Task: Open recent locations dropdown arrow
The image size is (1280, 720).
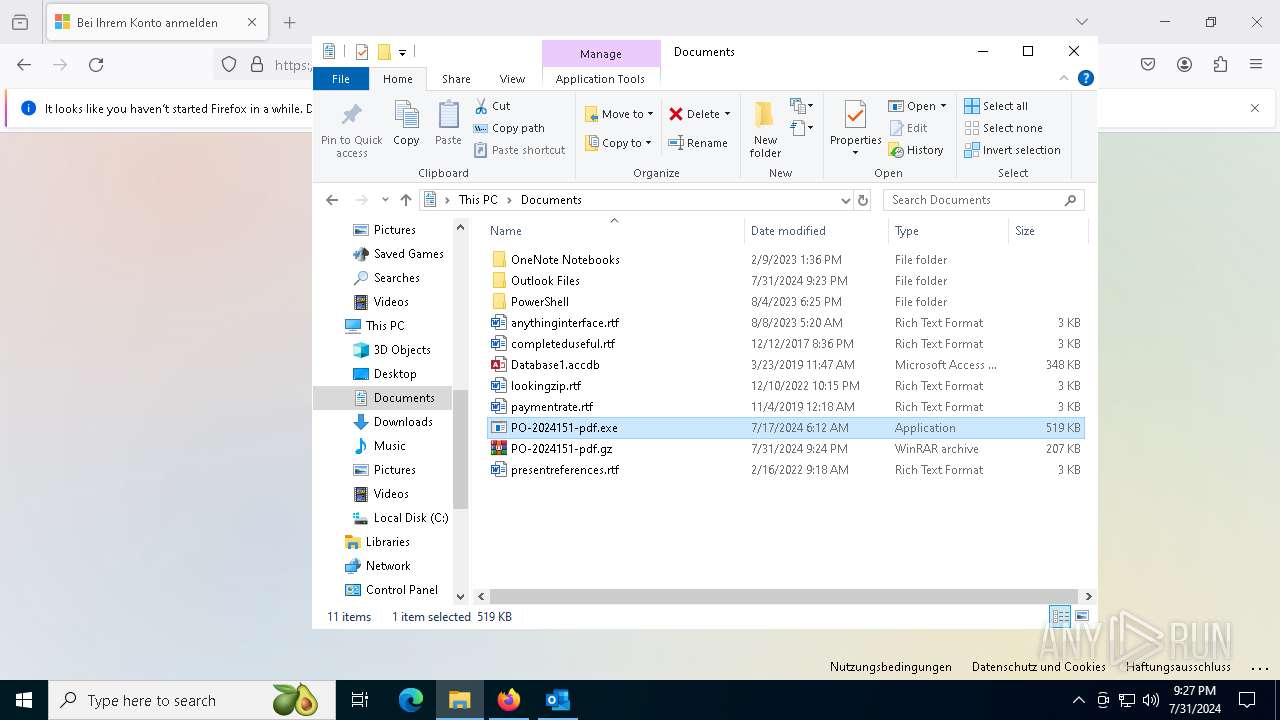Action: (385, 200)
